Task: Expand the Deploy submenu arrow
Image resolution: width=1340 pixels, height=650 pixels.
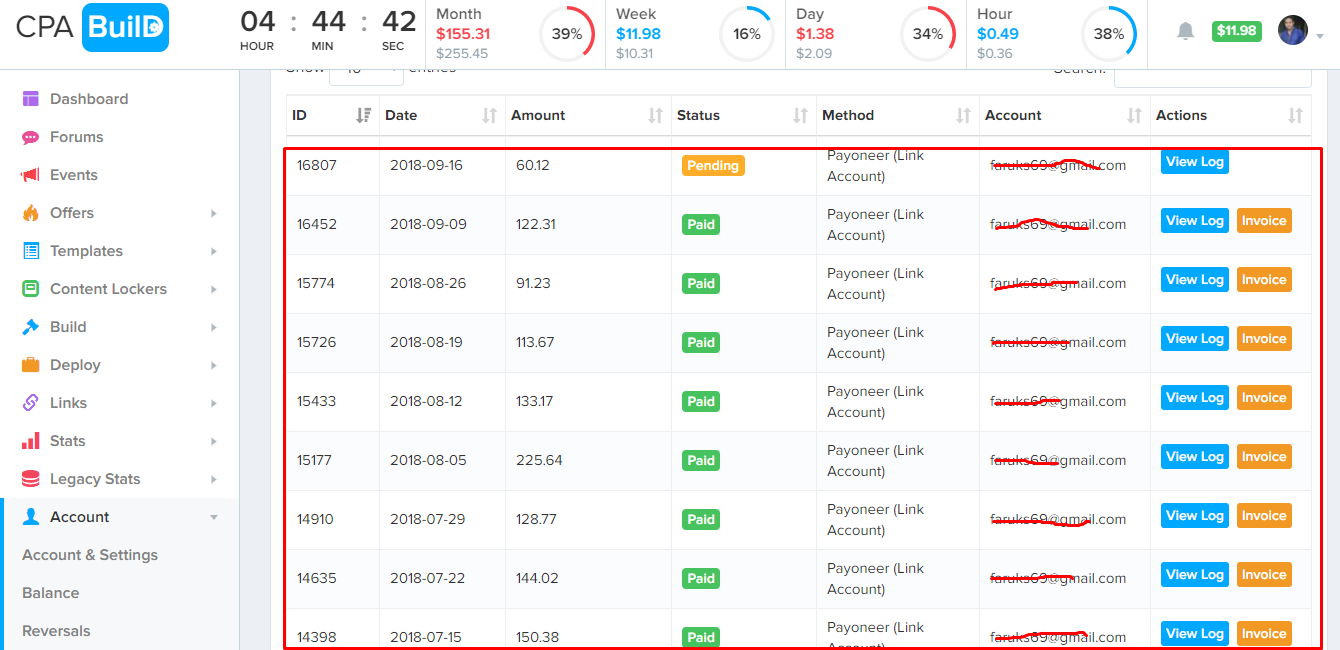Action: coord(214,365)
